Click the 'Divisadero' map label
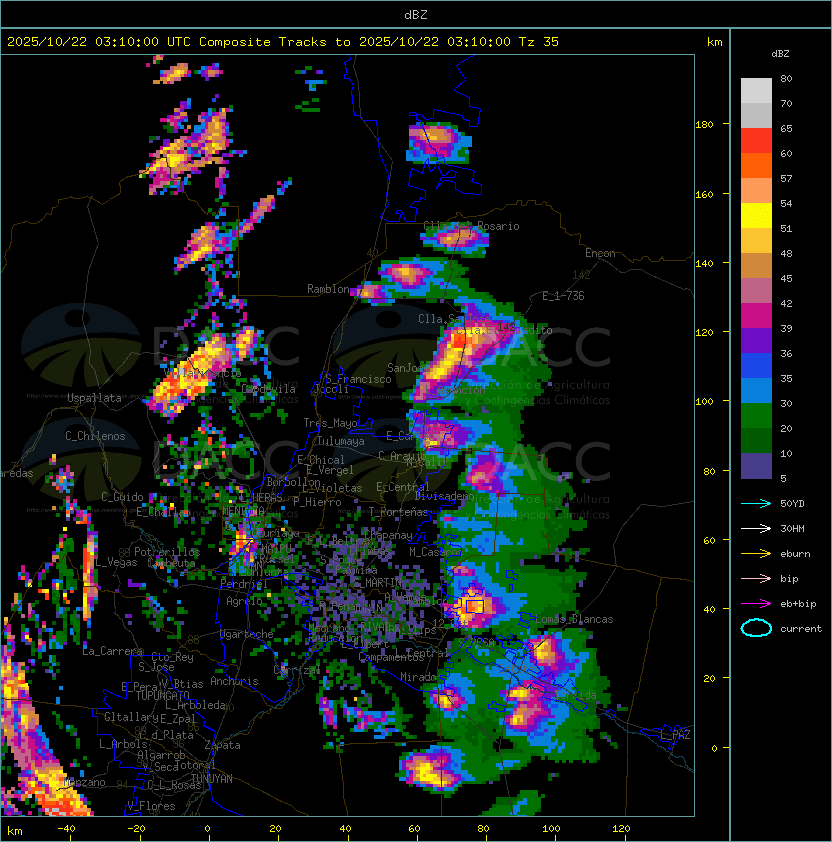832x842 pixels. 445,496
